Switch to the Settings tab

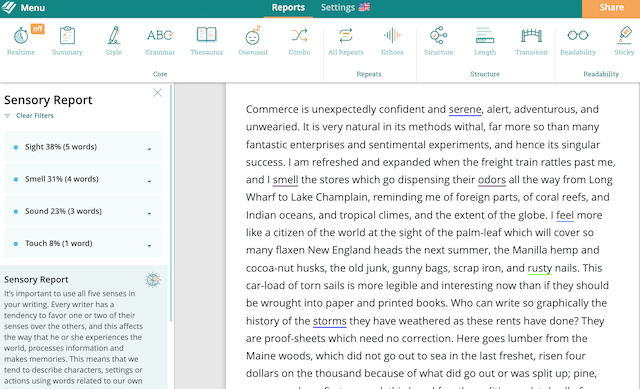pyautogui.click(x=338, y=8)
